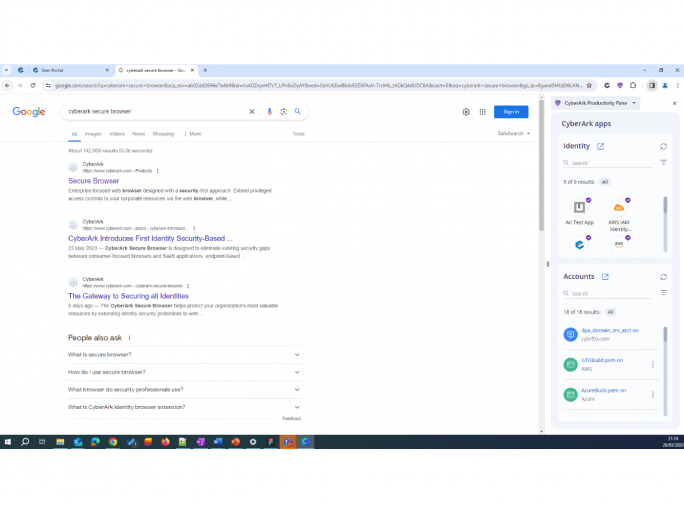Image resolution: width=684 pixels, height=513 pixels.
Task: Open Chrome from the taskbar
Action: point(113,442)
